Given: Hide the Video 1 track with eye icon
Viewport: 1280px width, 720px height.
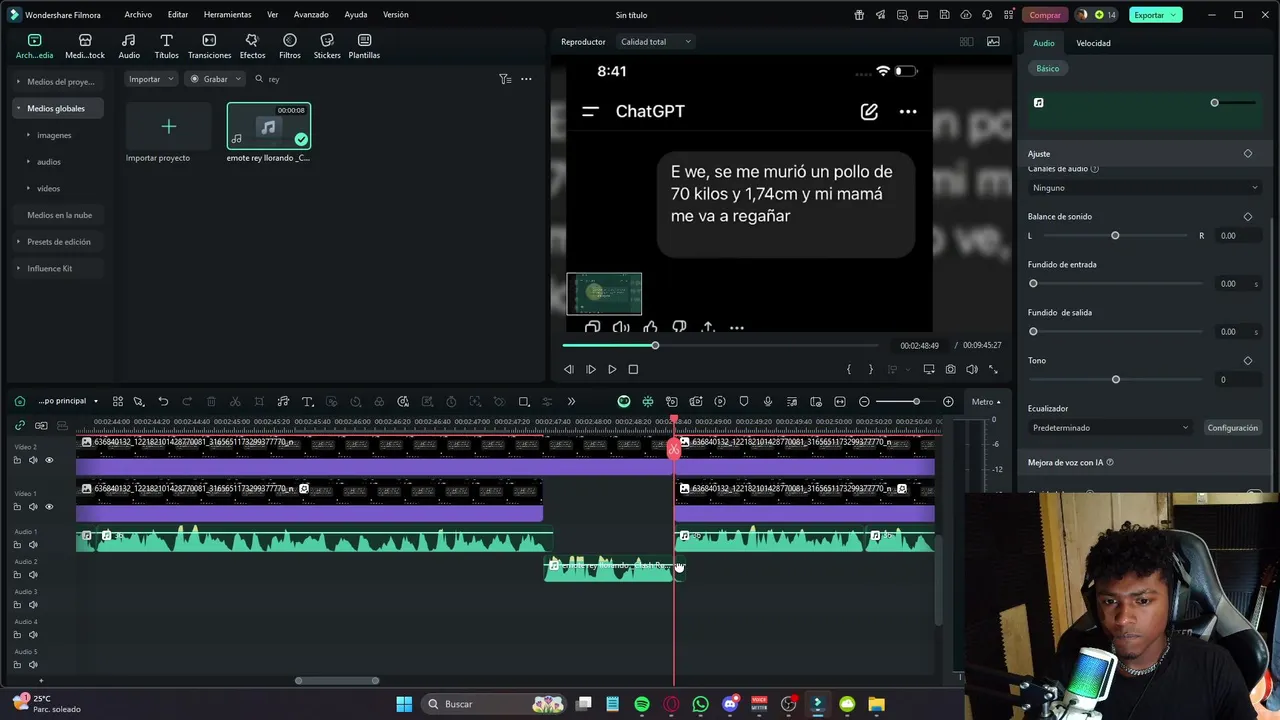Looking at the screenshot, I should [49, 506].
